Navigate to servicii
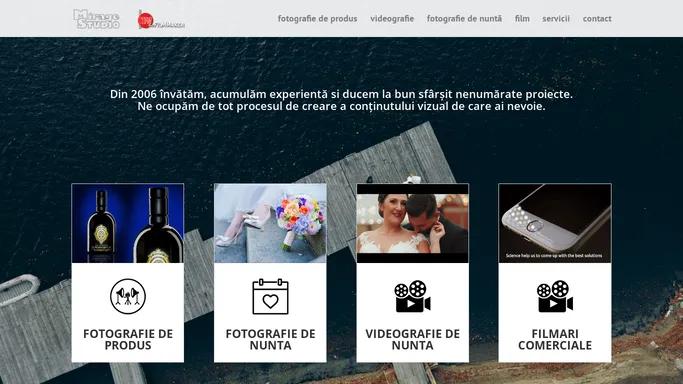 [556, 19]
